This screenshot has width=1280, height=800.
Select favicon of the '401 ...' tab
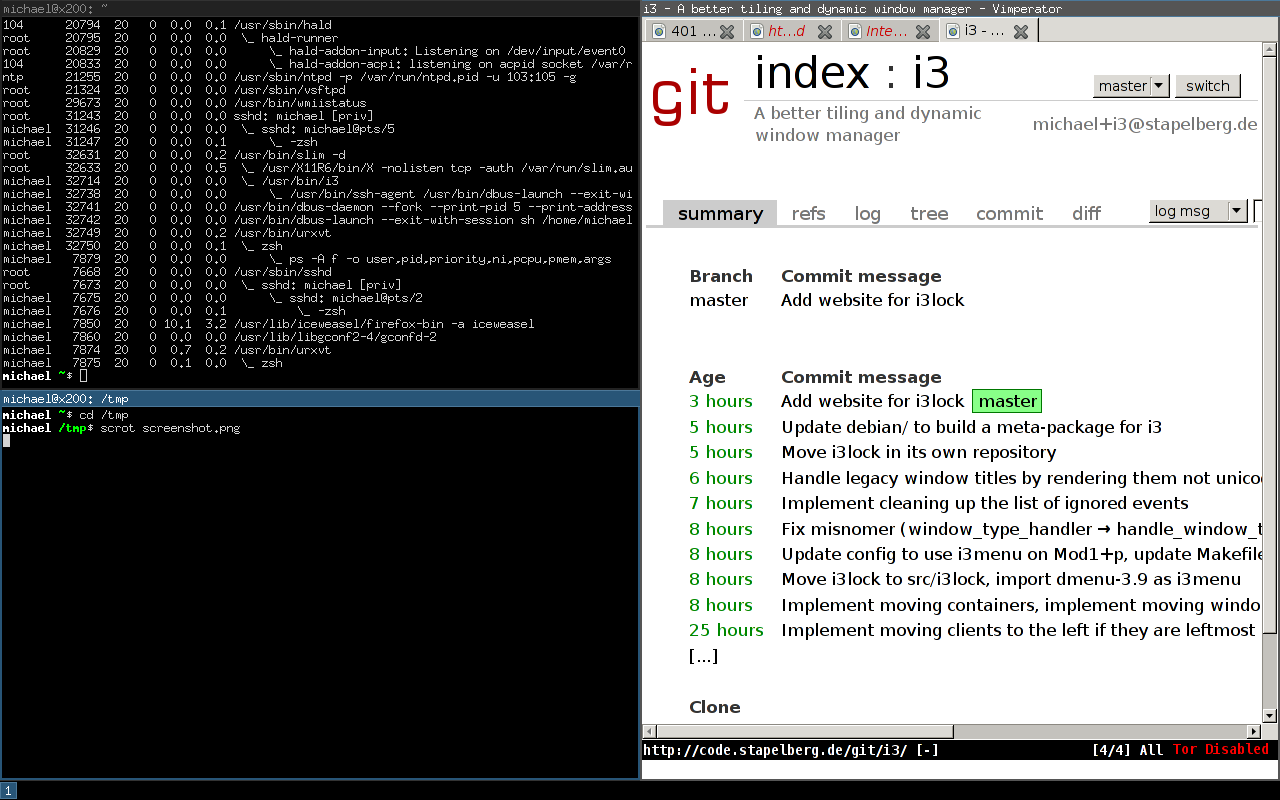pos(659,32)
